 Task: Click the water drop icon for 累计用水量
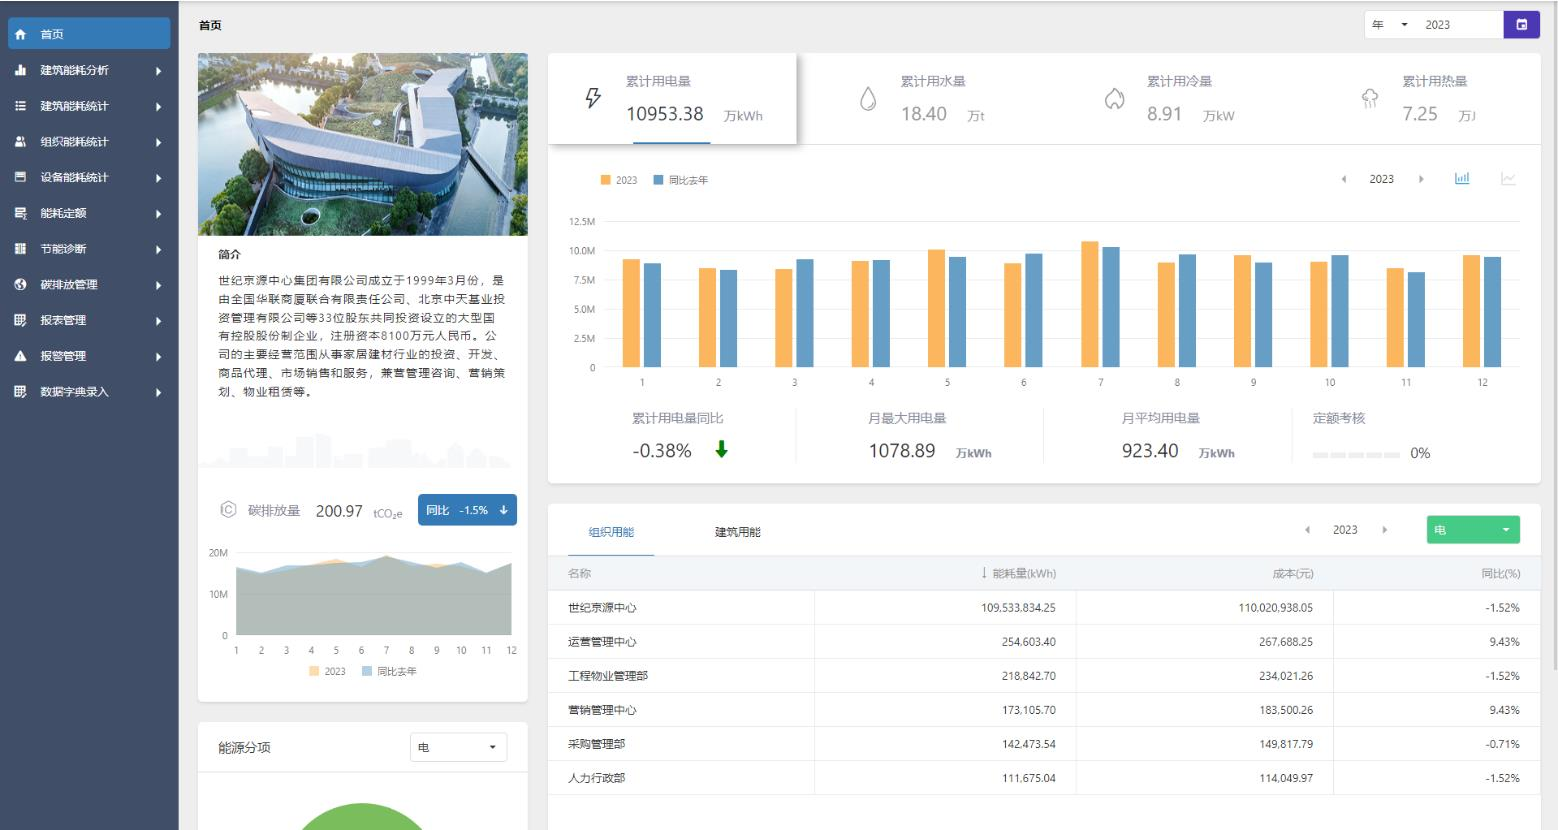[x=868, y=98]
